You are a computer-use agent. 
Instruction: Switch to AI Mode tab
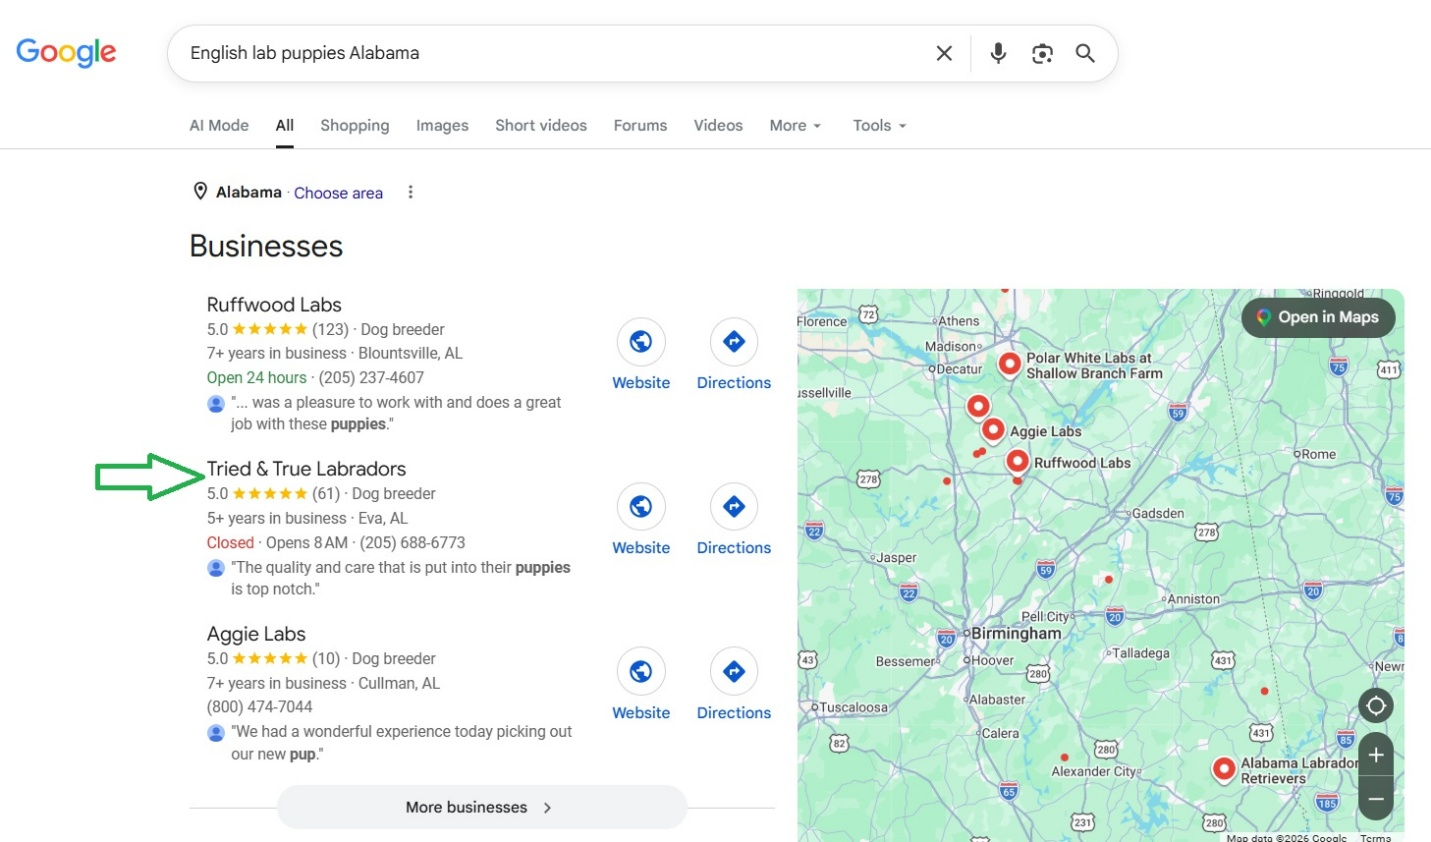pyautogui.click(x=219, y=125)
